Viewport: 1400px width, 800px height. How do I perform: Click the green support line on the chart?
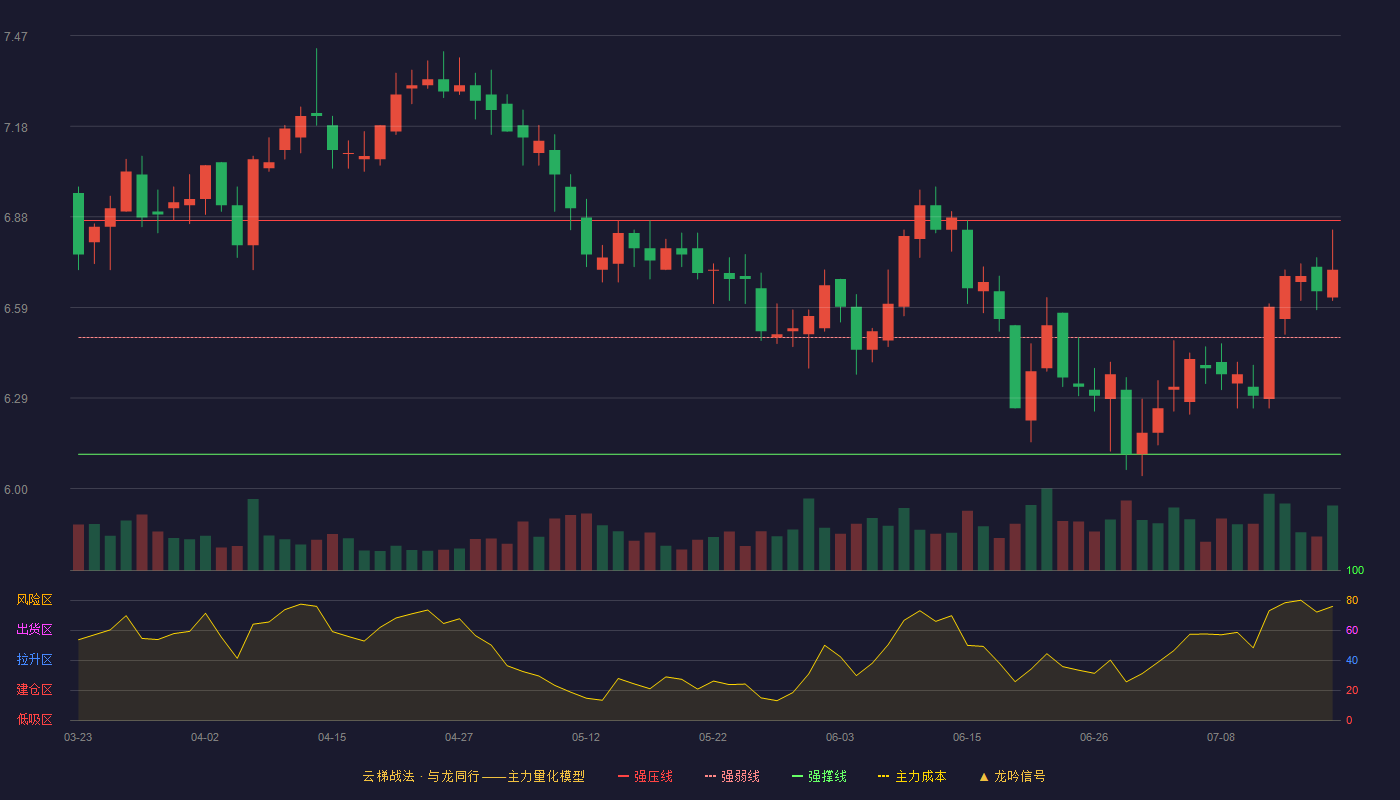point(709,454)
